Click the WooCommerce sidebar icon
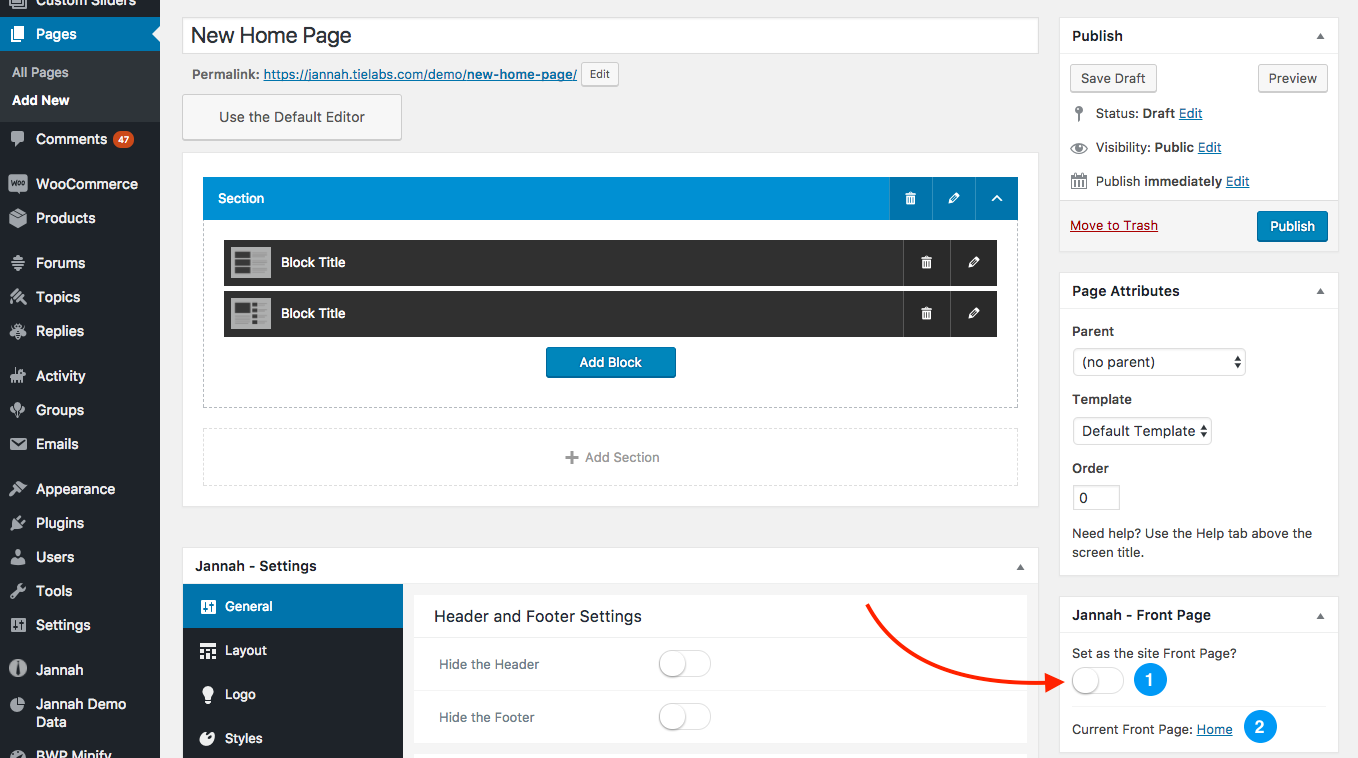1358x758 pixels. tap(17, 184)
